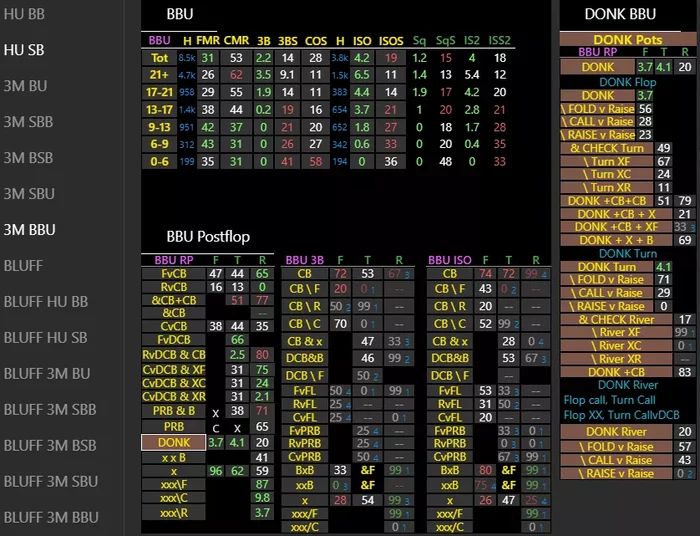Click the CB label in BBU 3B table

[304, 274]
